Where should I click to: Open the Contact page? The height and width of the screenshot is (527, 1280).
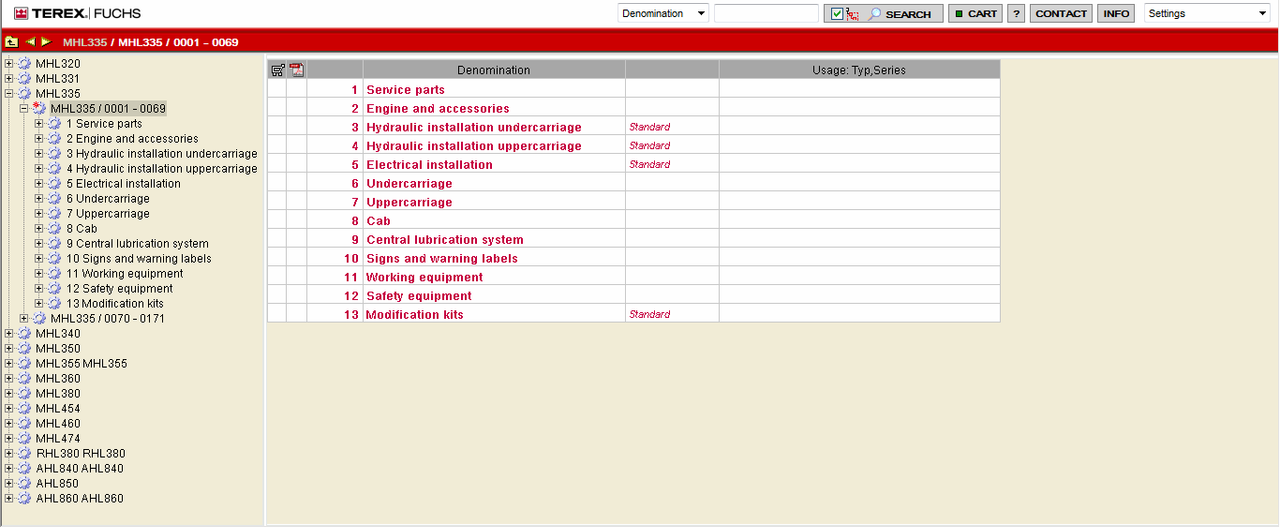tap(1061, 14)
